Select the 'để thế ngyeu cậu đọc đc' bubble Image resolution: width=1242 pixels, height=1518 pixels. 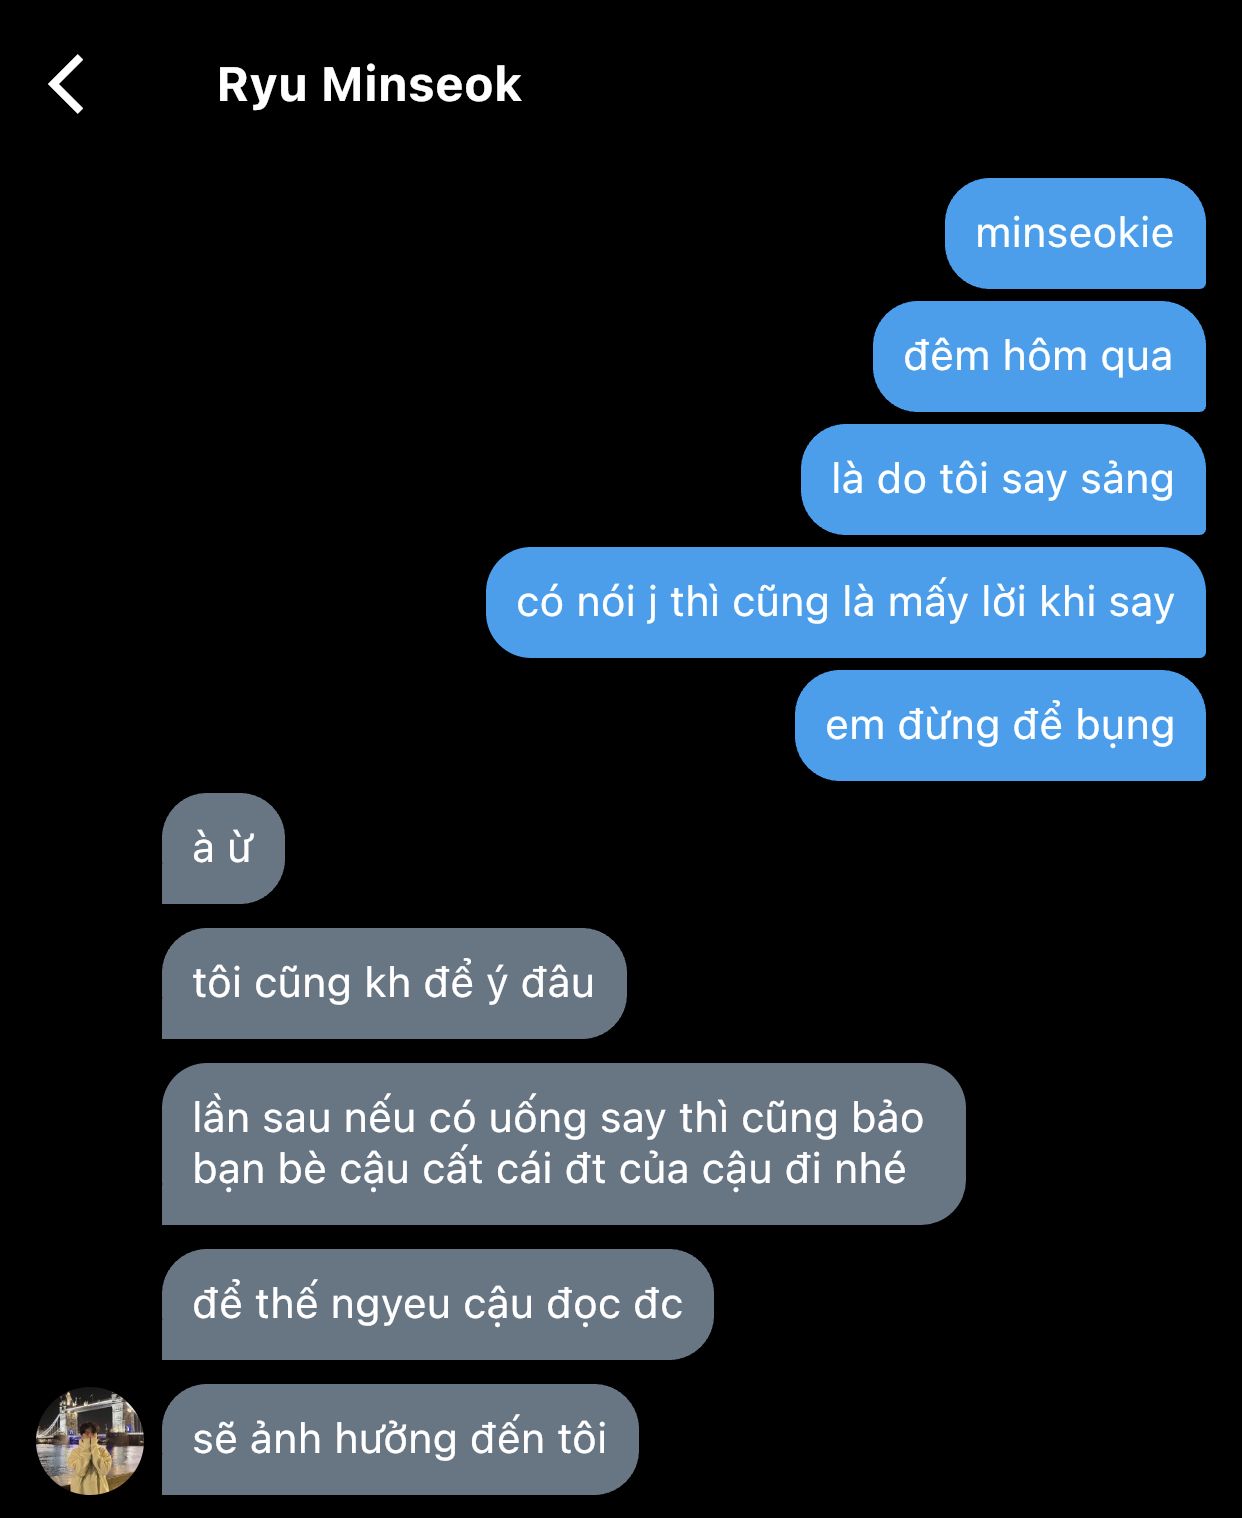438,1304
